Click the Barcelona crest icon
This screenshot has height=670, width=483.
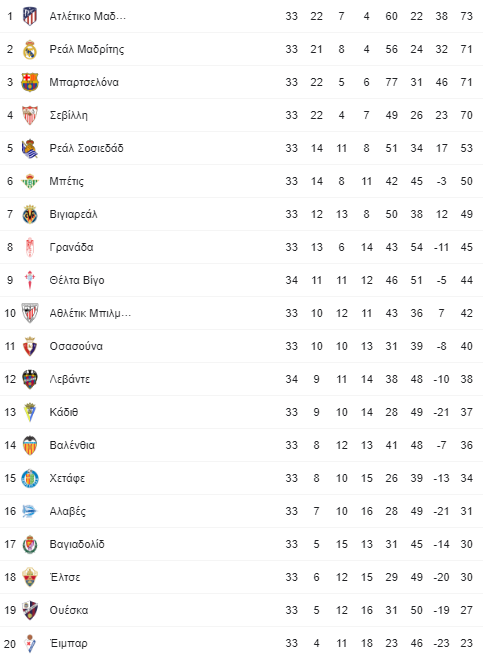point(29,82)
